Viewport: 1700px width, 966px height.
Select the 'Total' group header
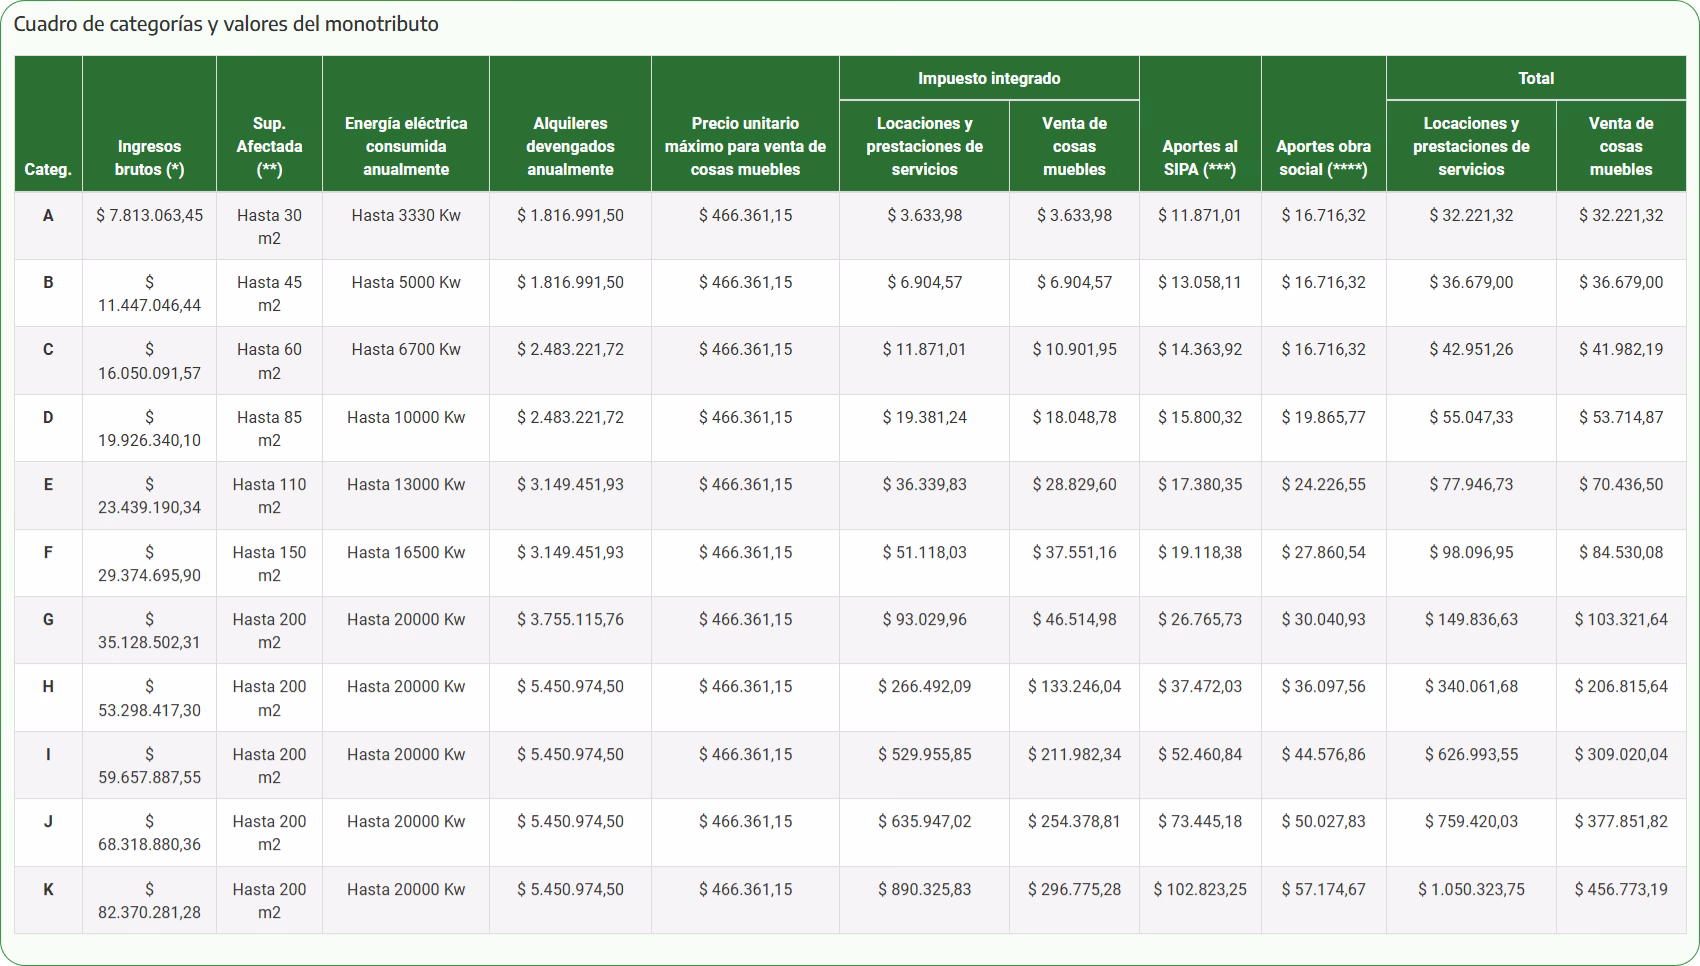coord(1536,78)
